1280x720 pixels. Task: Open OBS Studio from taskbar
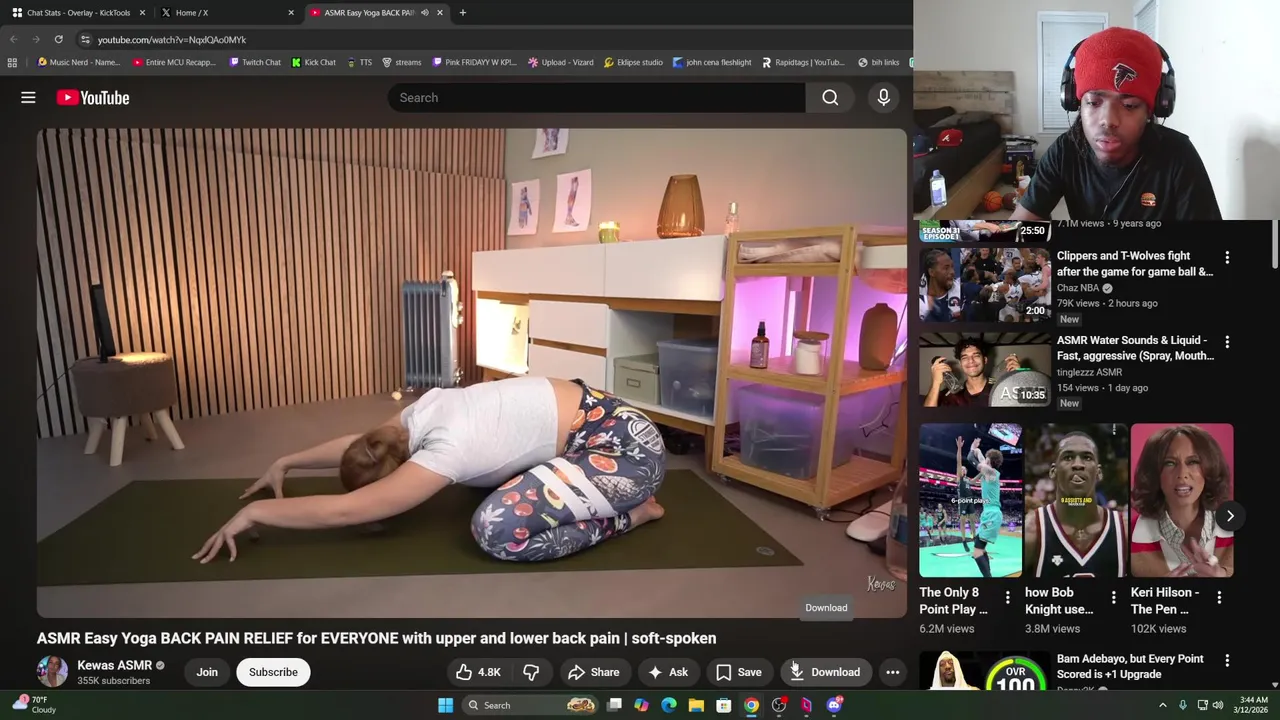pyautogui.click(x=779, y=705)
